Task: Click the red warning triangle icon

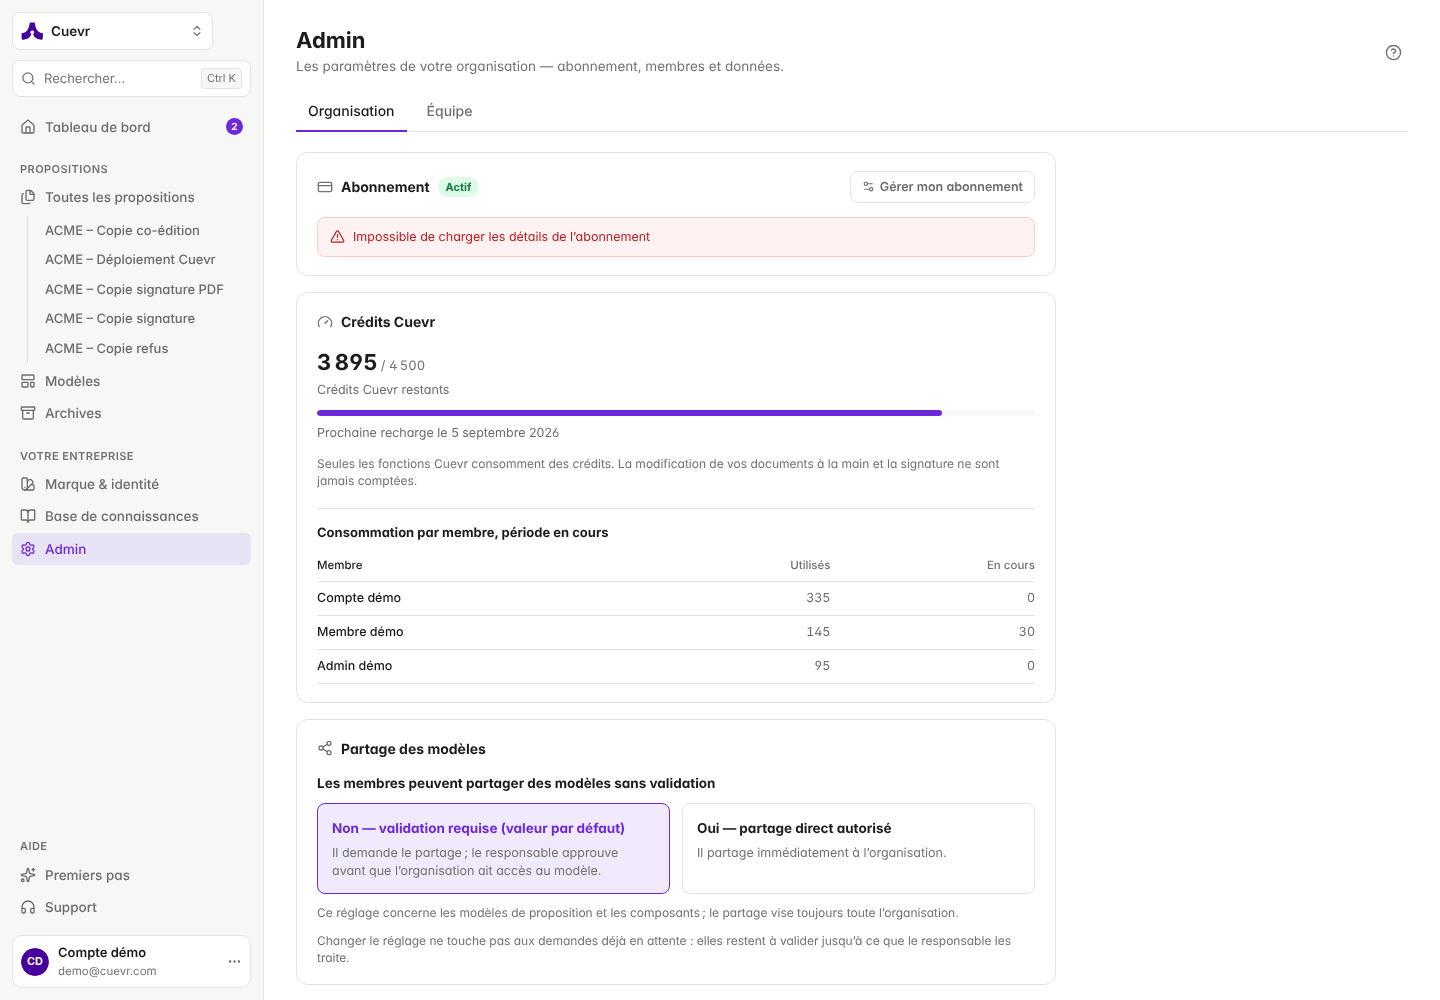Action: pyautogui.click(x=338, y=237)
